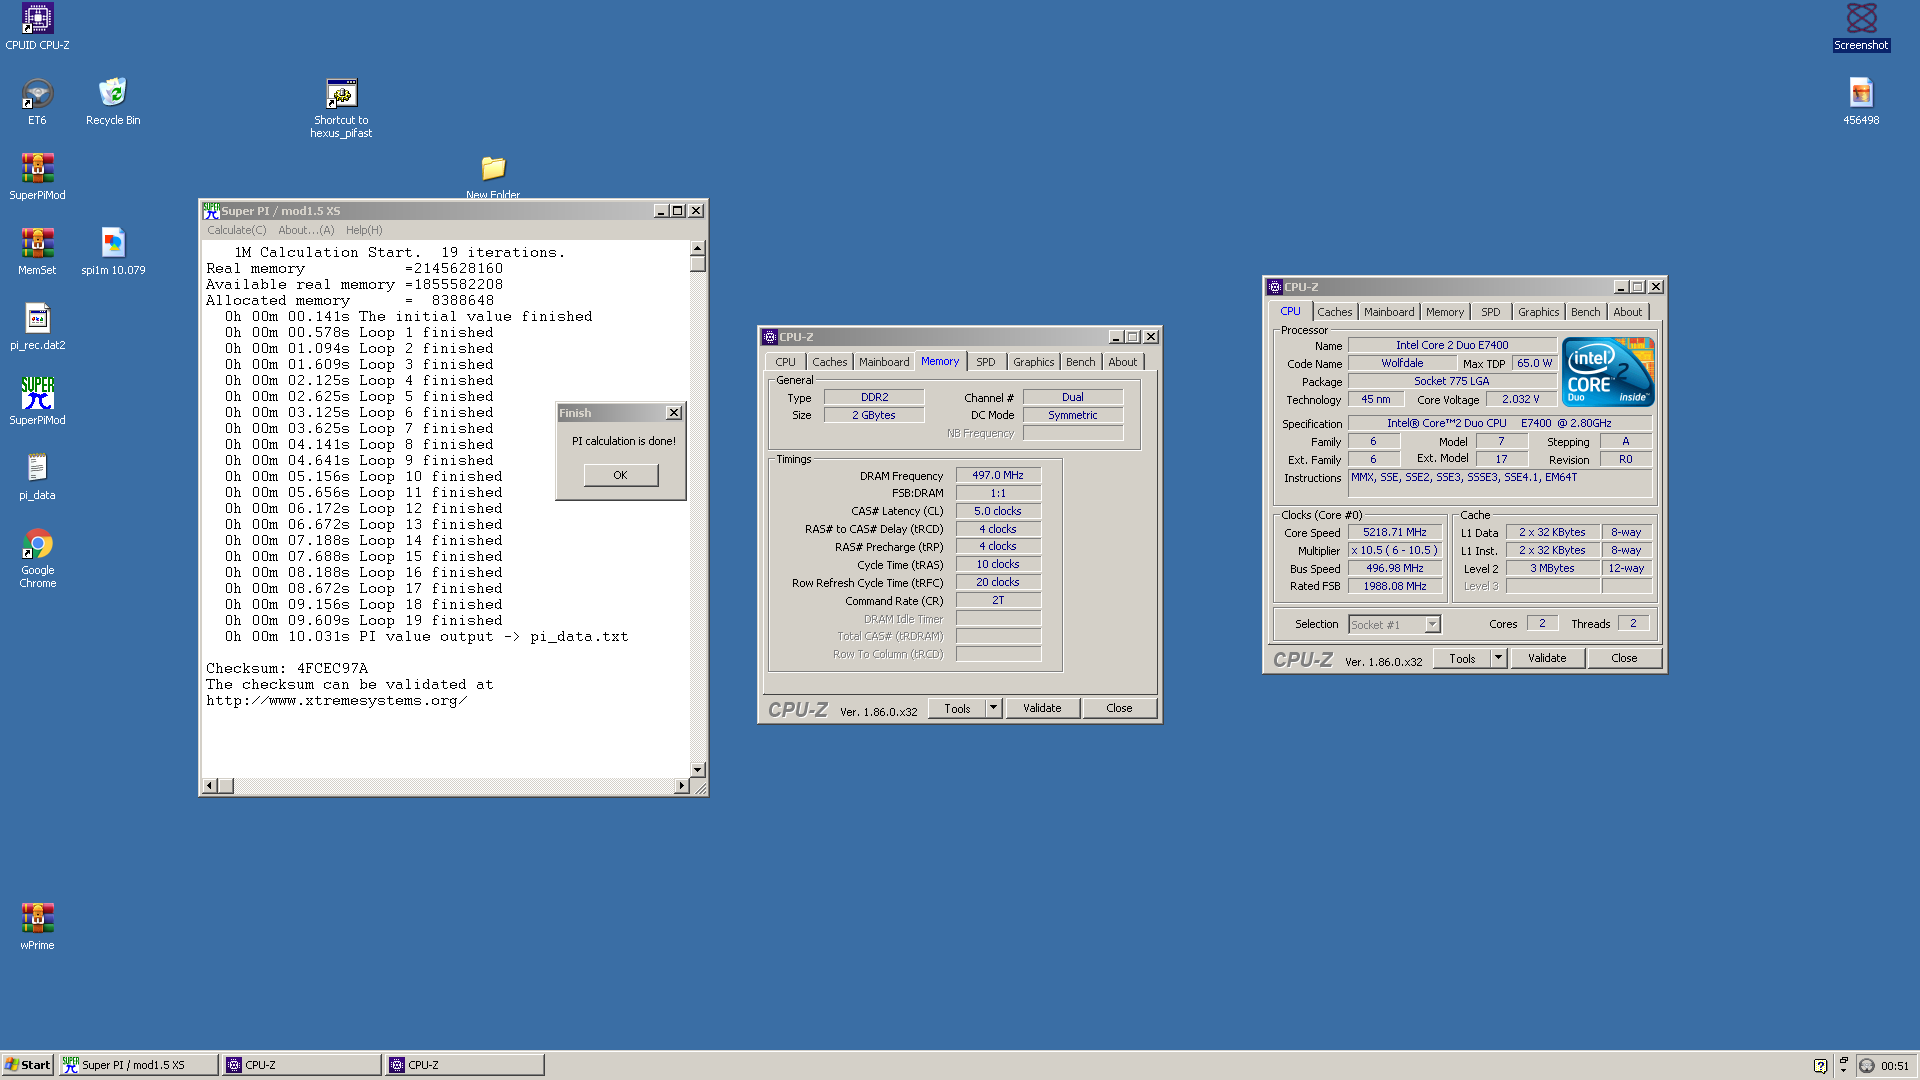Image resolution: width=1920 pixels, height=1080 pixels.
Task: Expand Tools dropdown arrow in processor CPU-Z window
Action: [1499, 658]
